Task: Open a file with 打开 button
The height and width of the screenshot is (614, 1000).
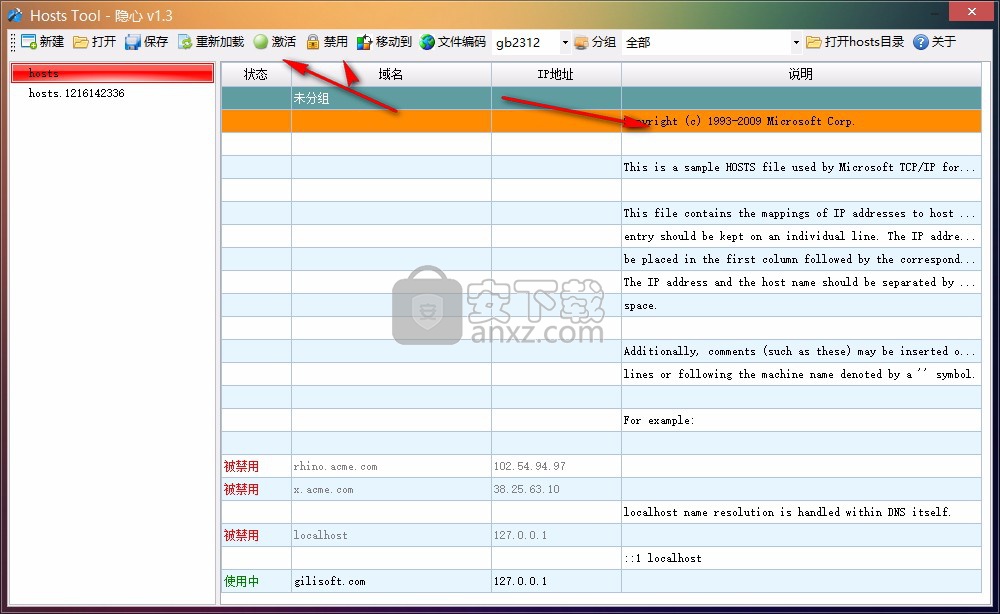Action: (x=94, y=42)
